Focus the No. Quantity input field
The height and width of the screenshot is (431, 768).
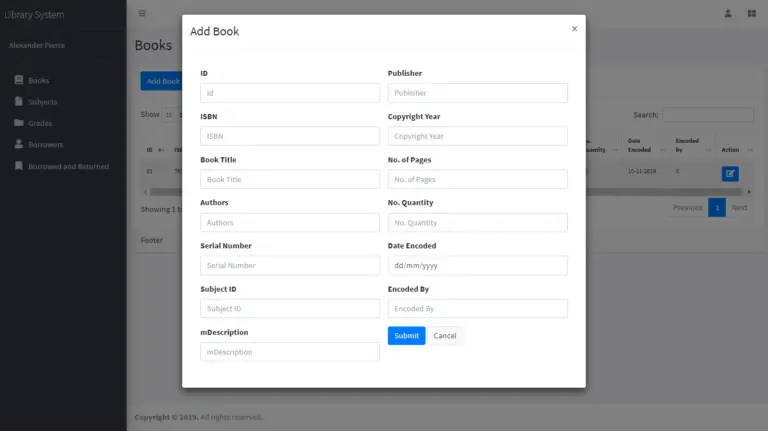[x=478, y=222]
